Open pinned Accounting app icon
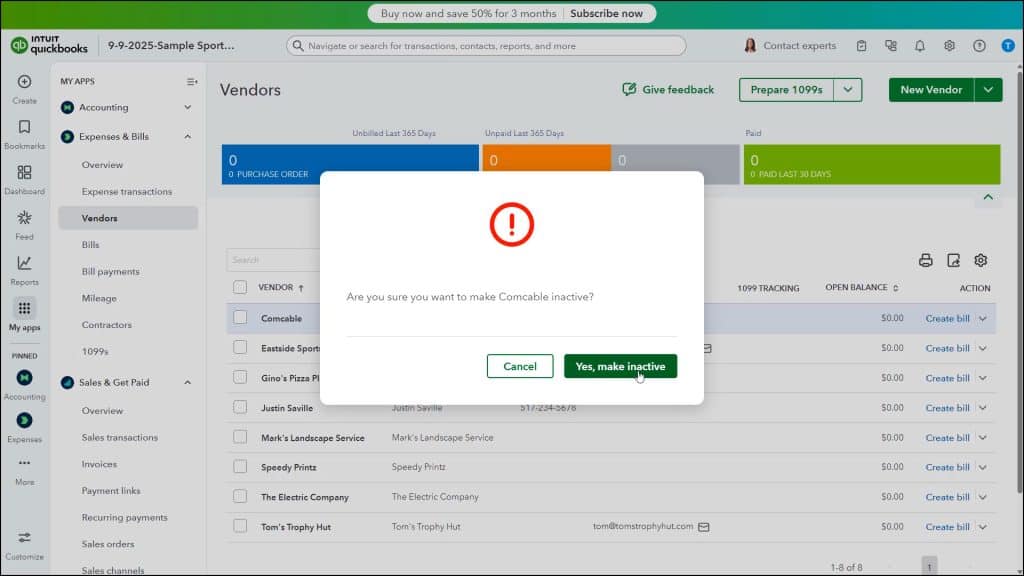Image resolution: width=1024 pixels, height=576 pixels. 24,377
